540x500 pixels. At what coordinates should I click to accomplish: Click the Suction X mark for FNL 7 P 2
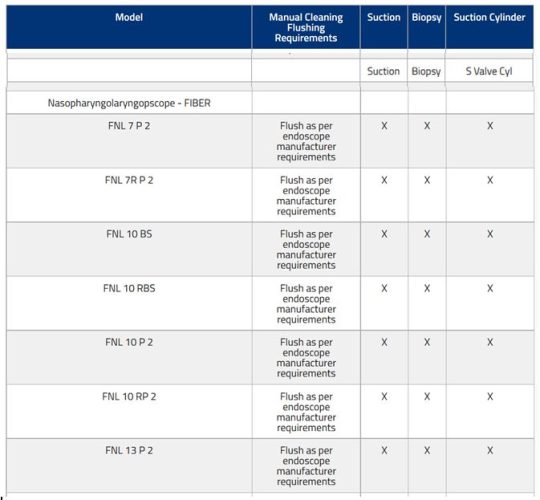[x=384, y=126]
